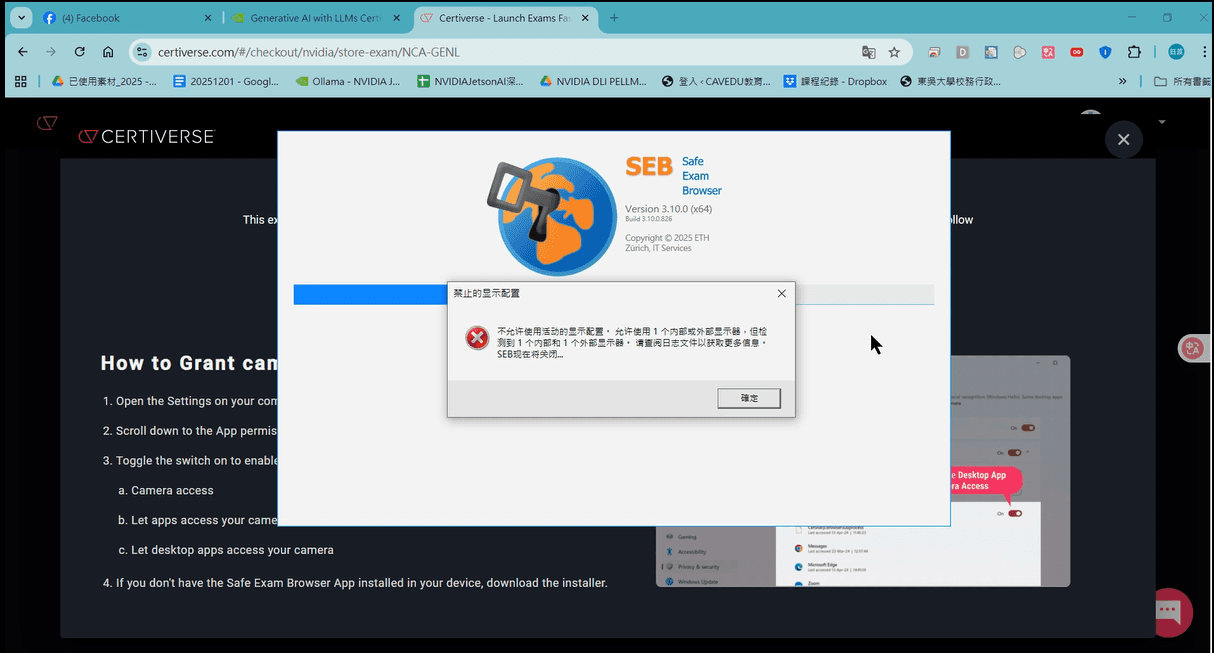Image resolution: width=1214 pixels, height=653 pixels.
Task: Click 'c. Let desktop apps access your camera'
Action: 225,550
